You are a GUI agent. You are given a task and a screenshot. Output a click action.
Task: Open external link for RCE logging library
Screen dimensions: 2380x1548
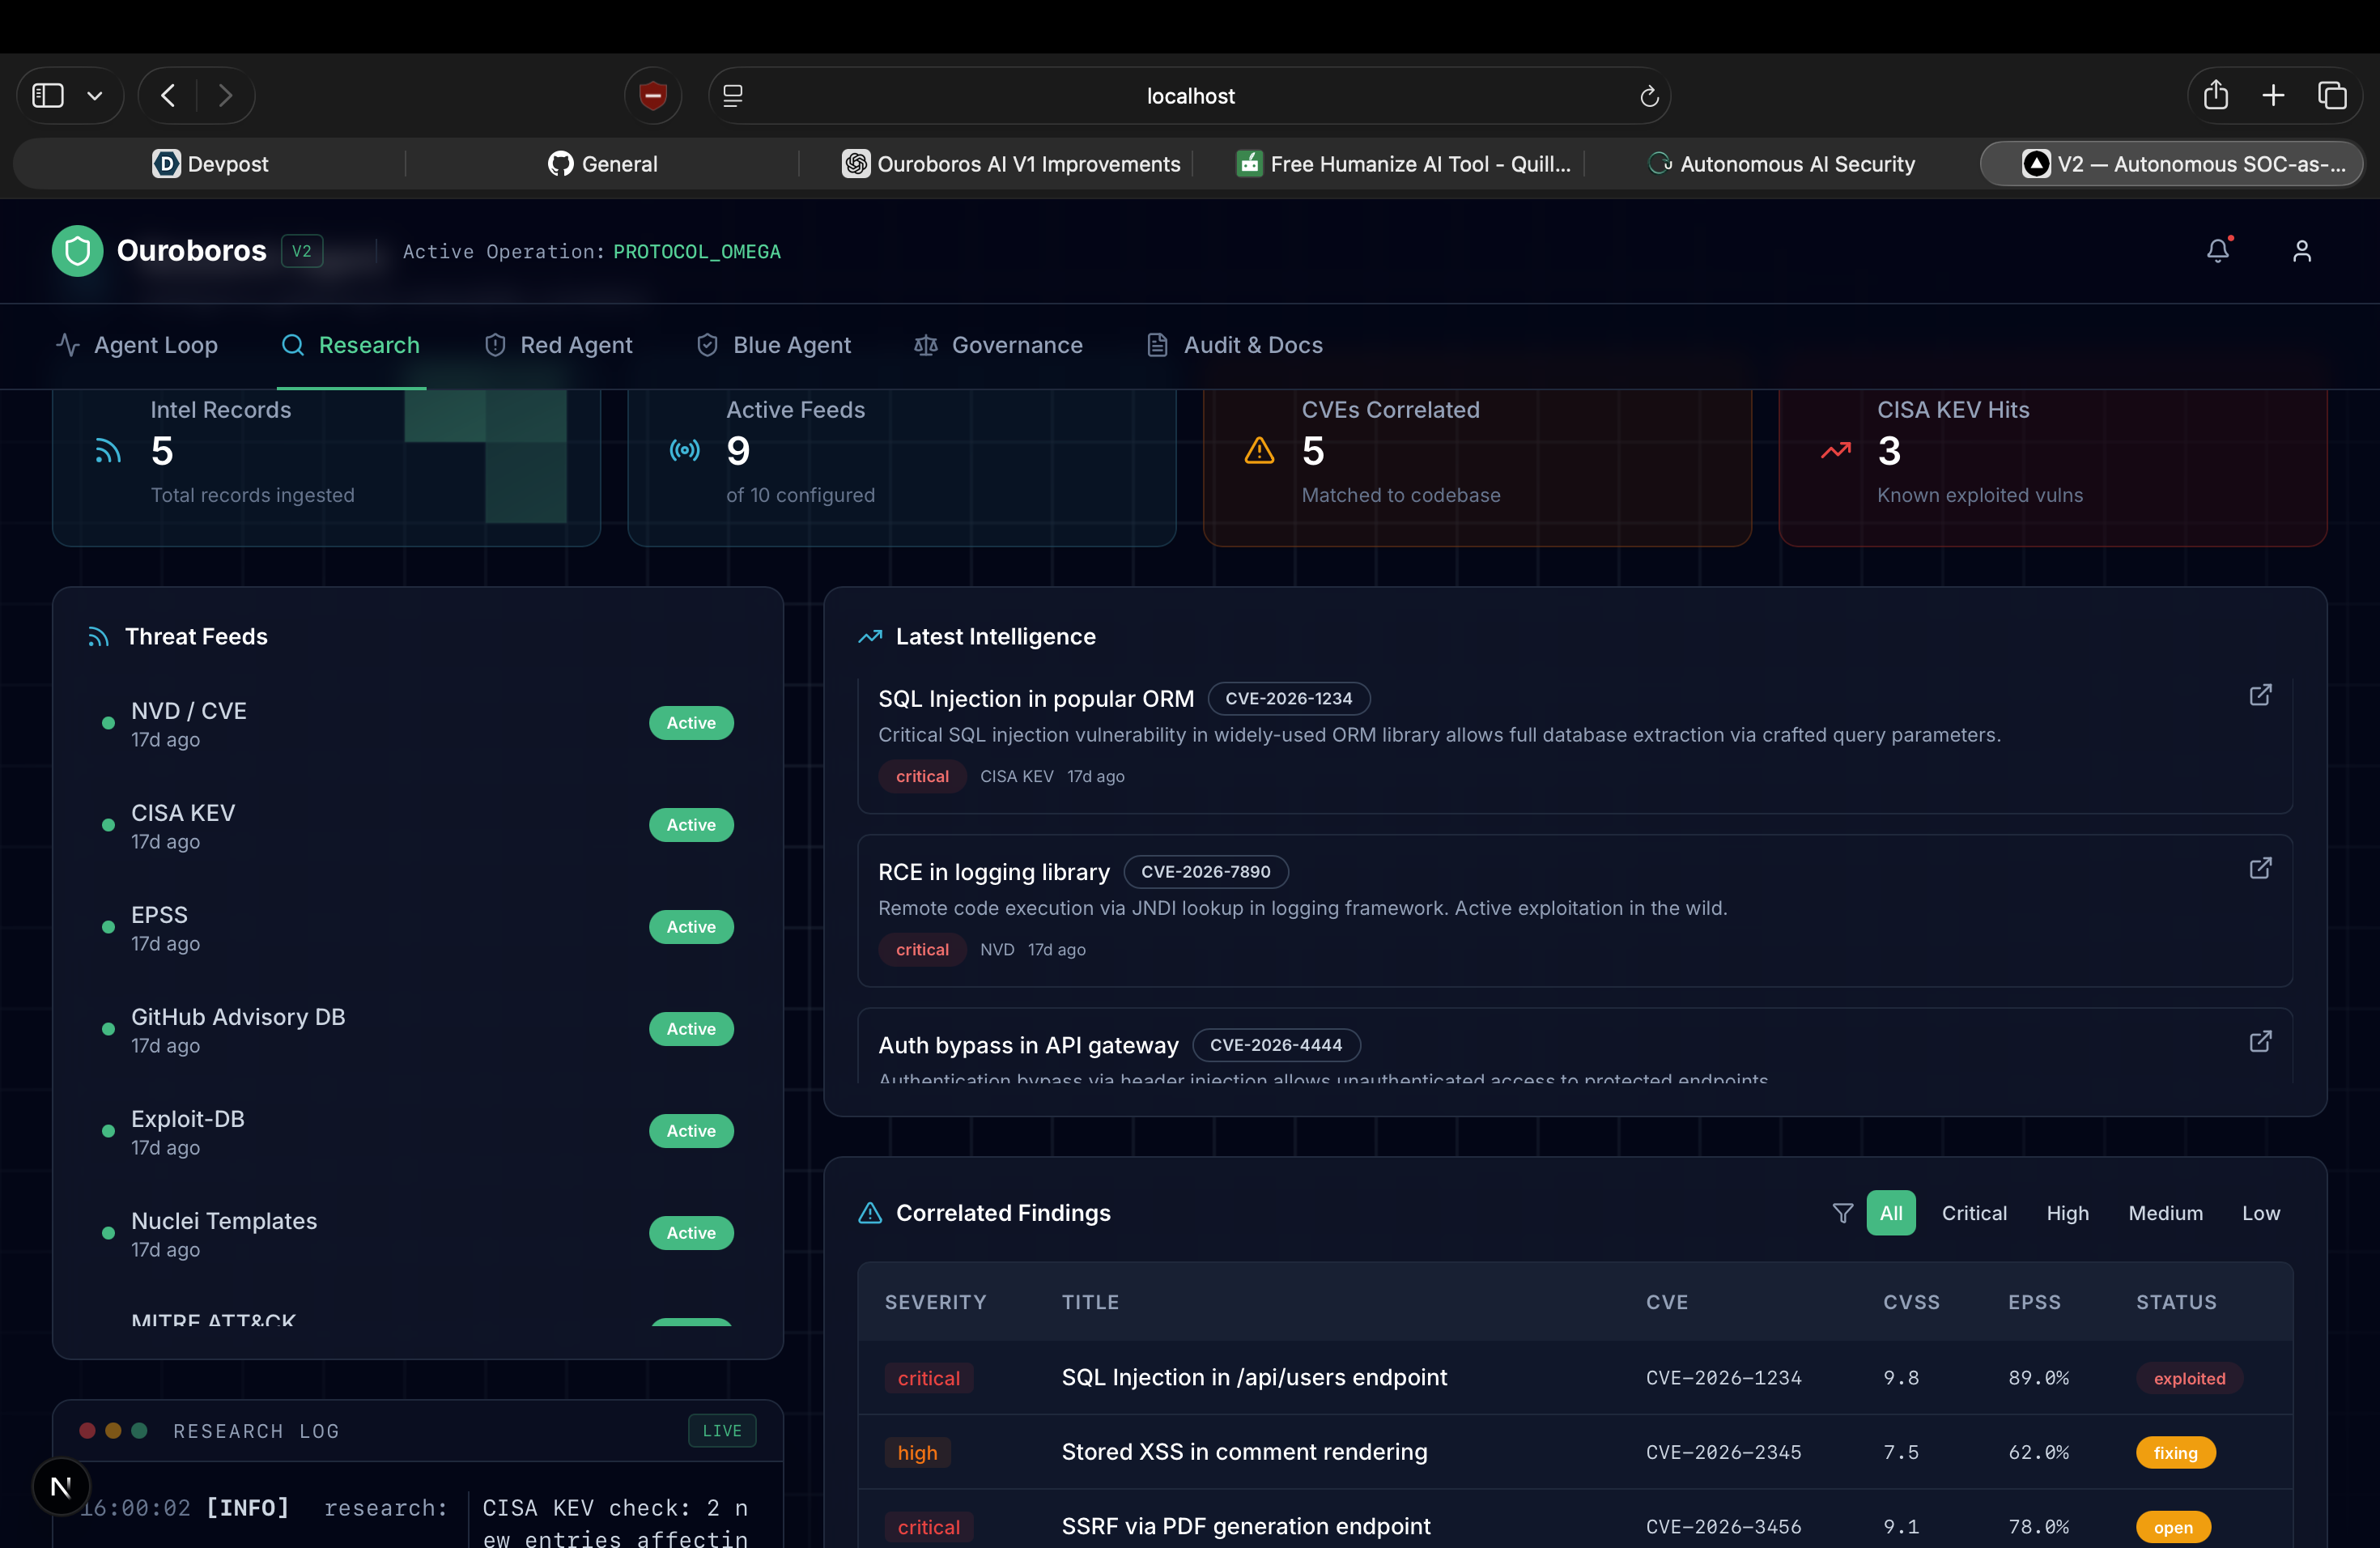pos(2259,868)
